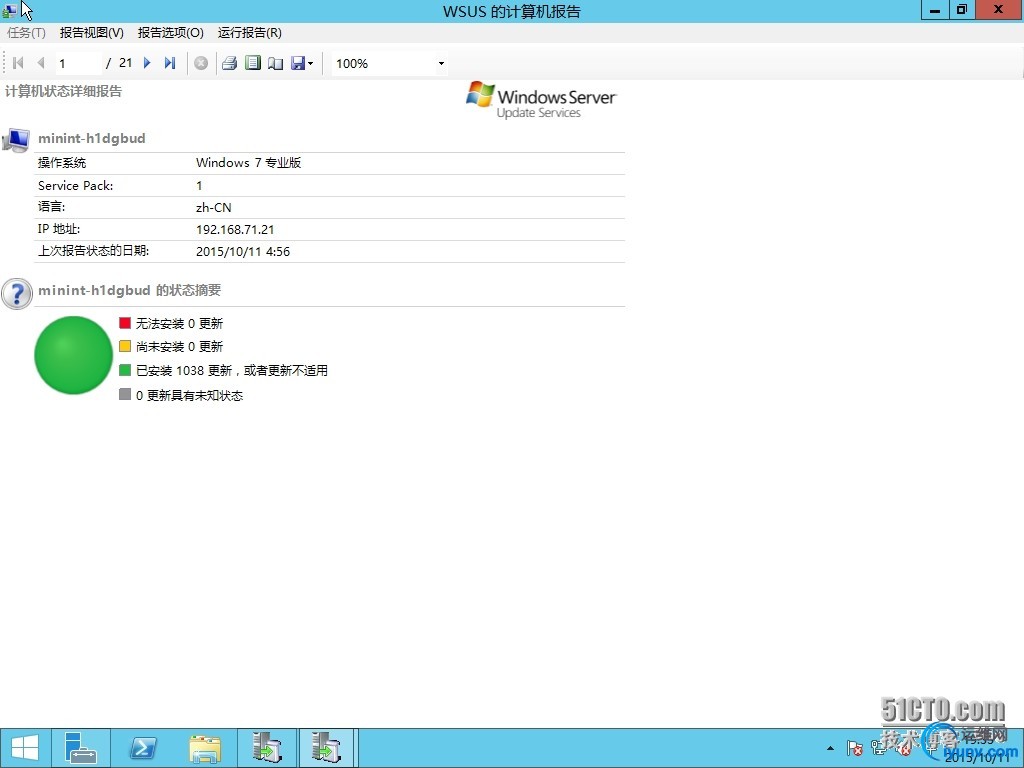
Task: Click gray swatch for unknown status
Action: click(125, 394)
